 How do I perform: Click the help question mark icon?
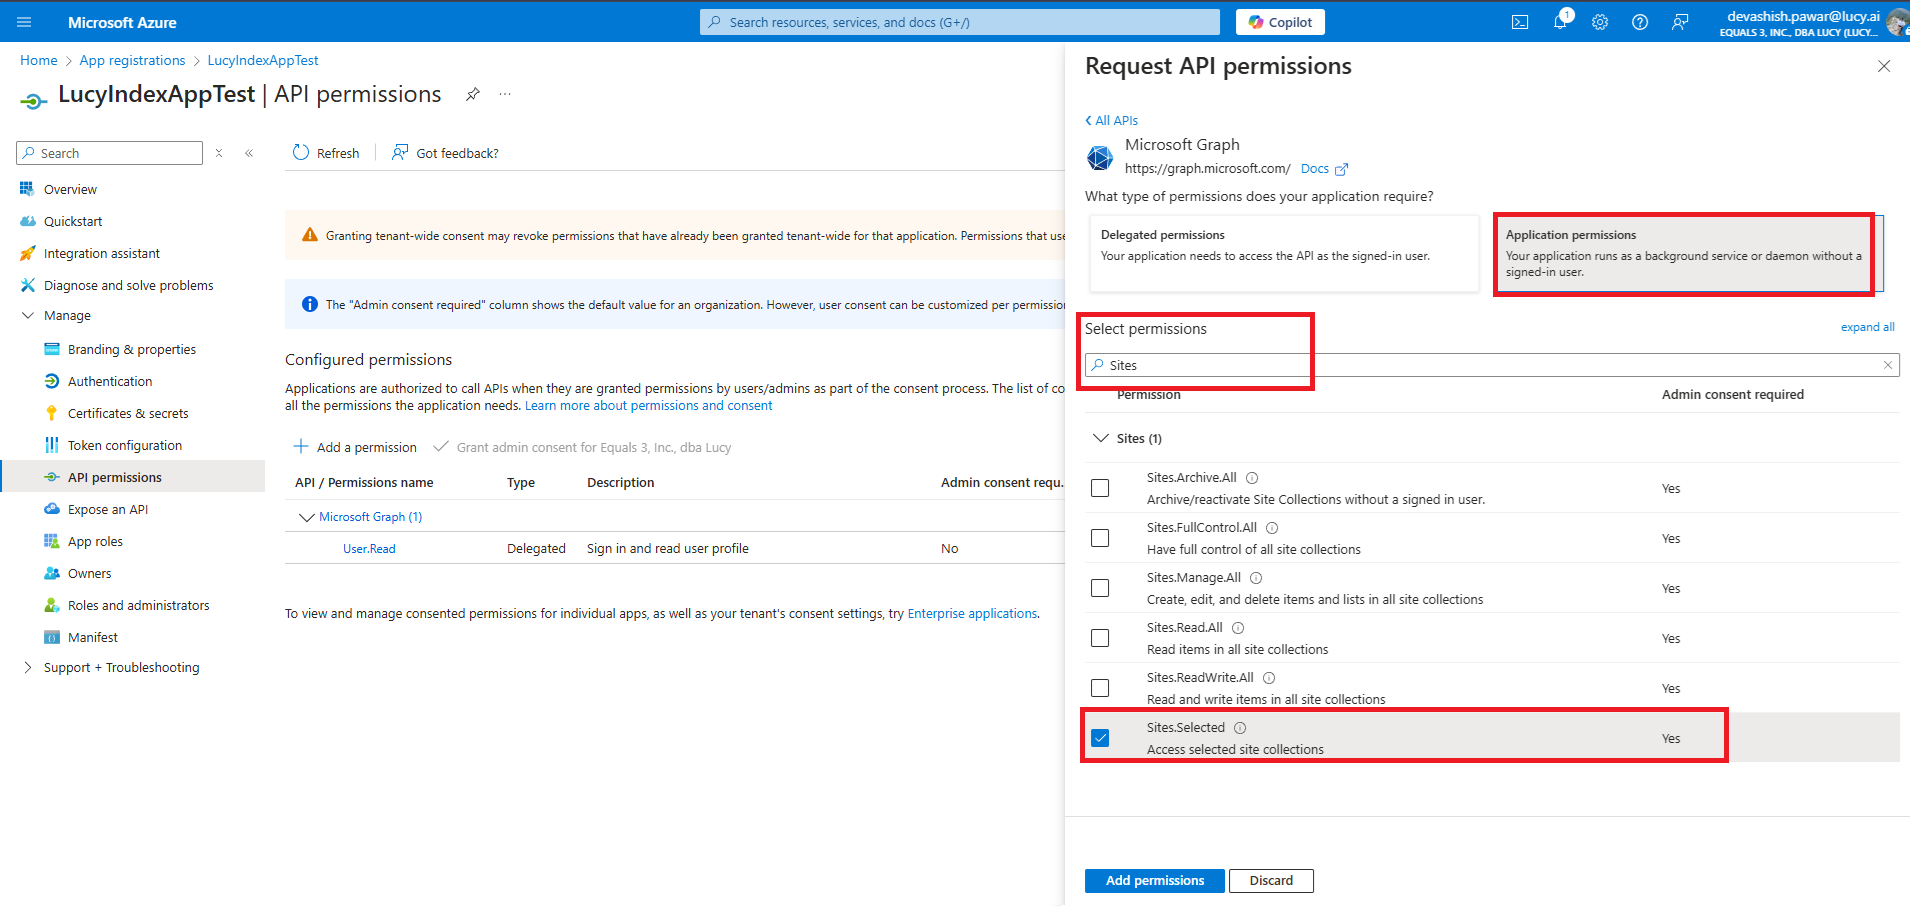click(x=1640, y=22)
